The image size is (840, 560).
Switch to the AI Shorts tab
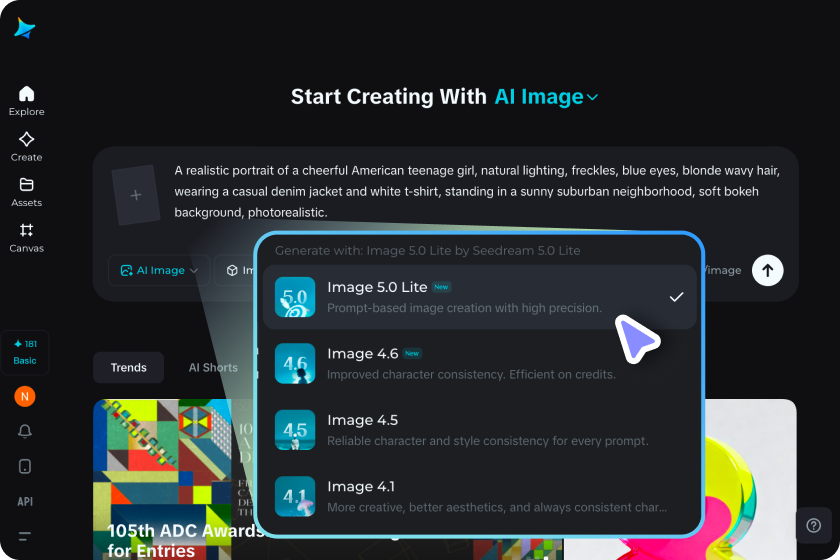coord(213,368)
